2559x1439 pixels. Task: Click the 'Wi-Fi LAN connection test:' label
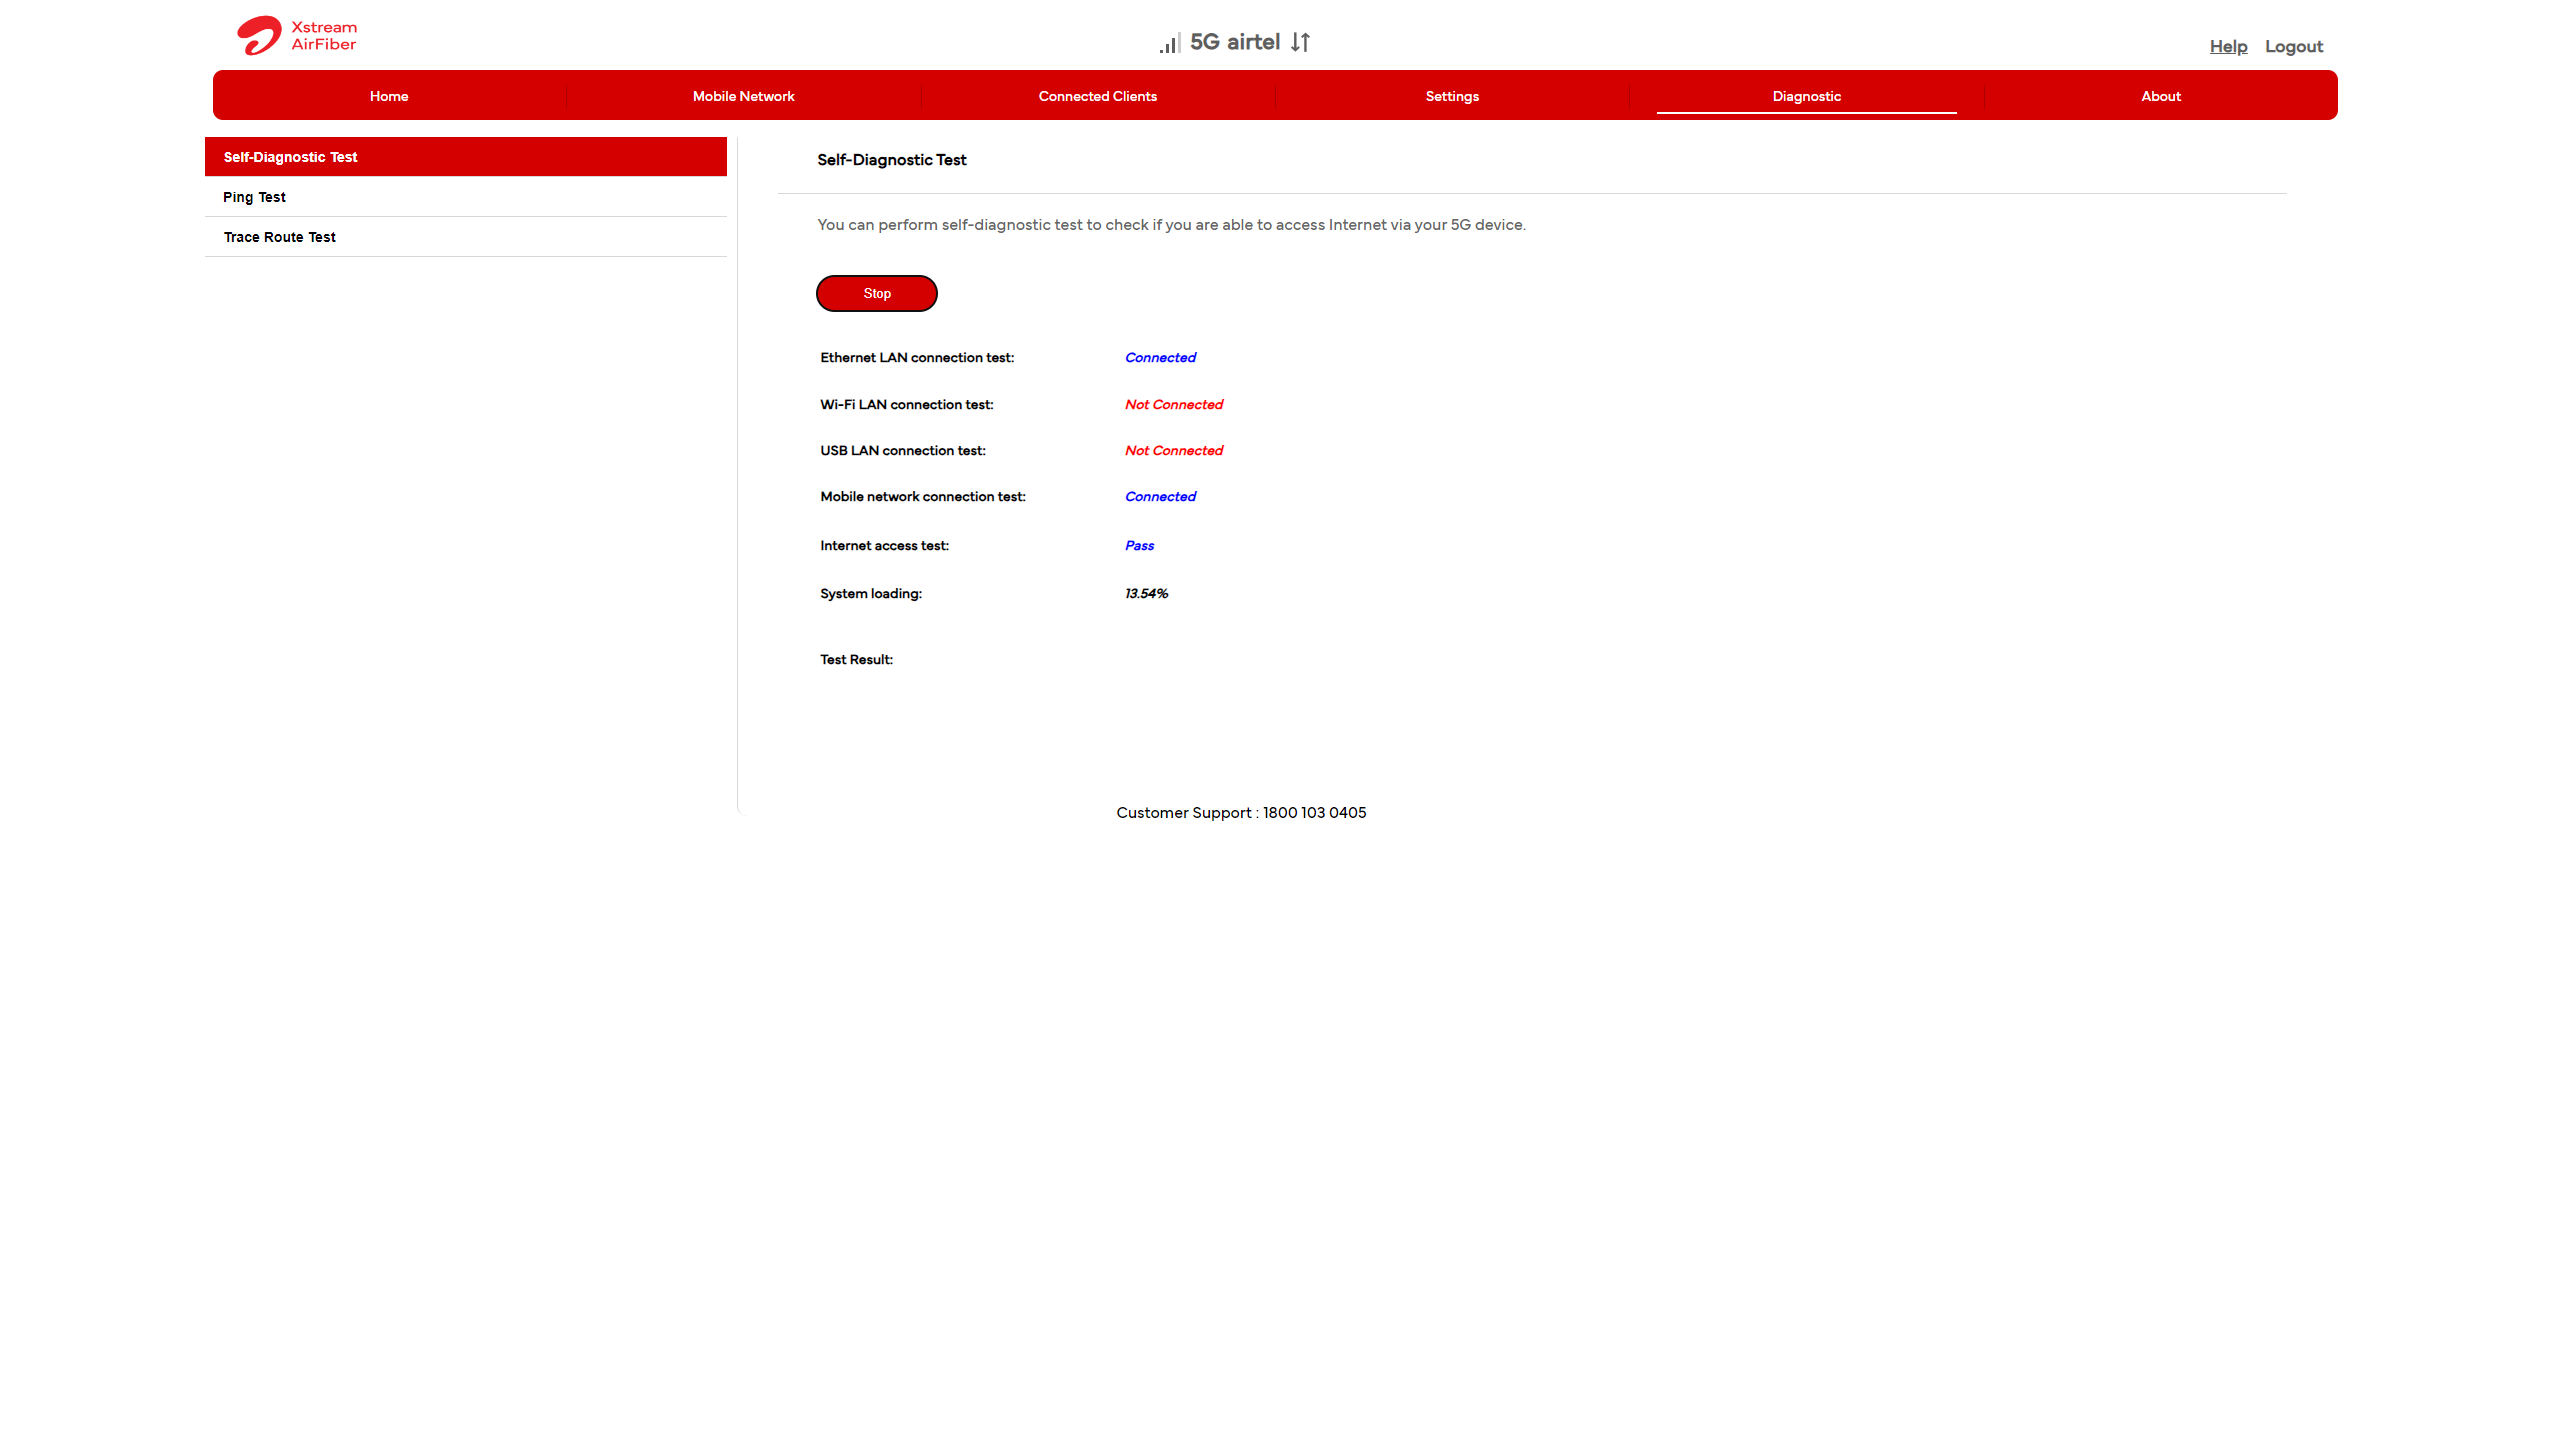point(906,404)
